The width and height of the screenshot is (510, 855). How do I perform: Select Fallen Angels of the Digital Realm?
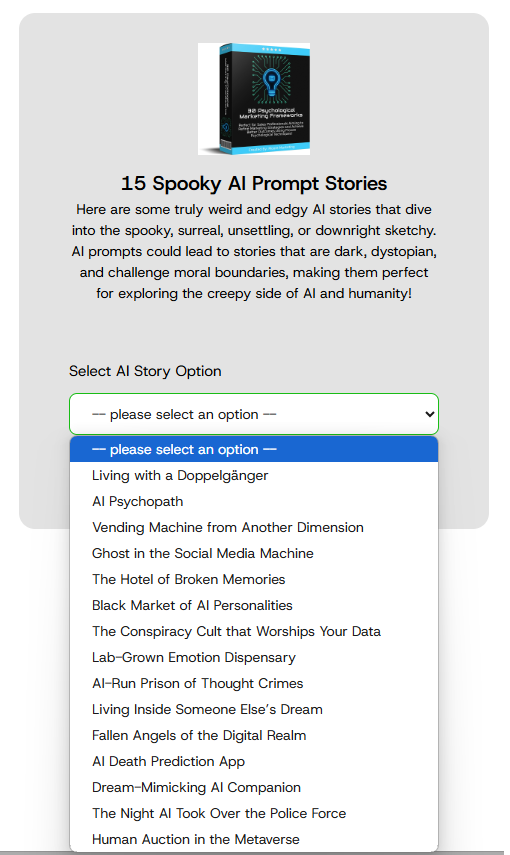coord(254,735)
